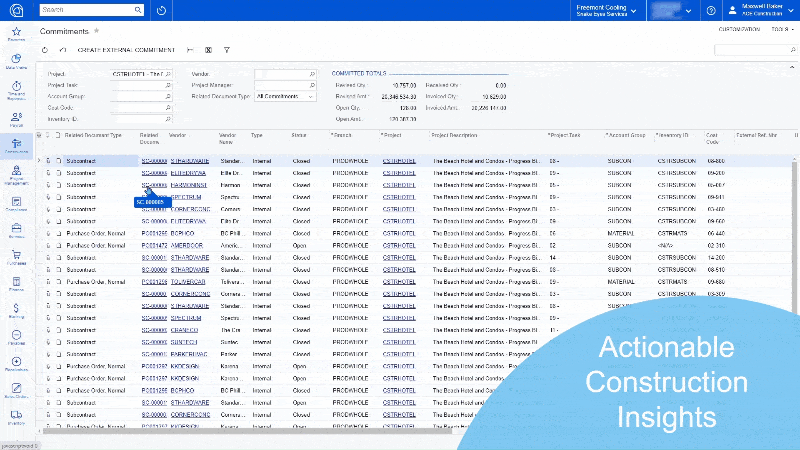Image resolution: width=800 pixels, height=450 pixels.
Task: Click the Undo toolbar icon
Action: (x=63, y=50)
